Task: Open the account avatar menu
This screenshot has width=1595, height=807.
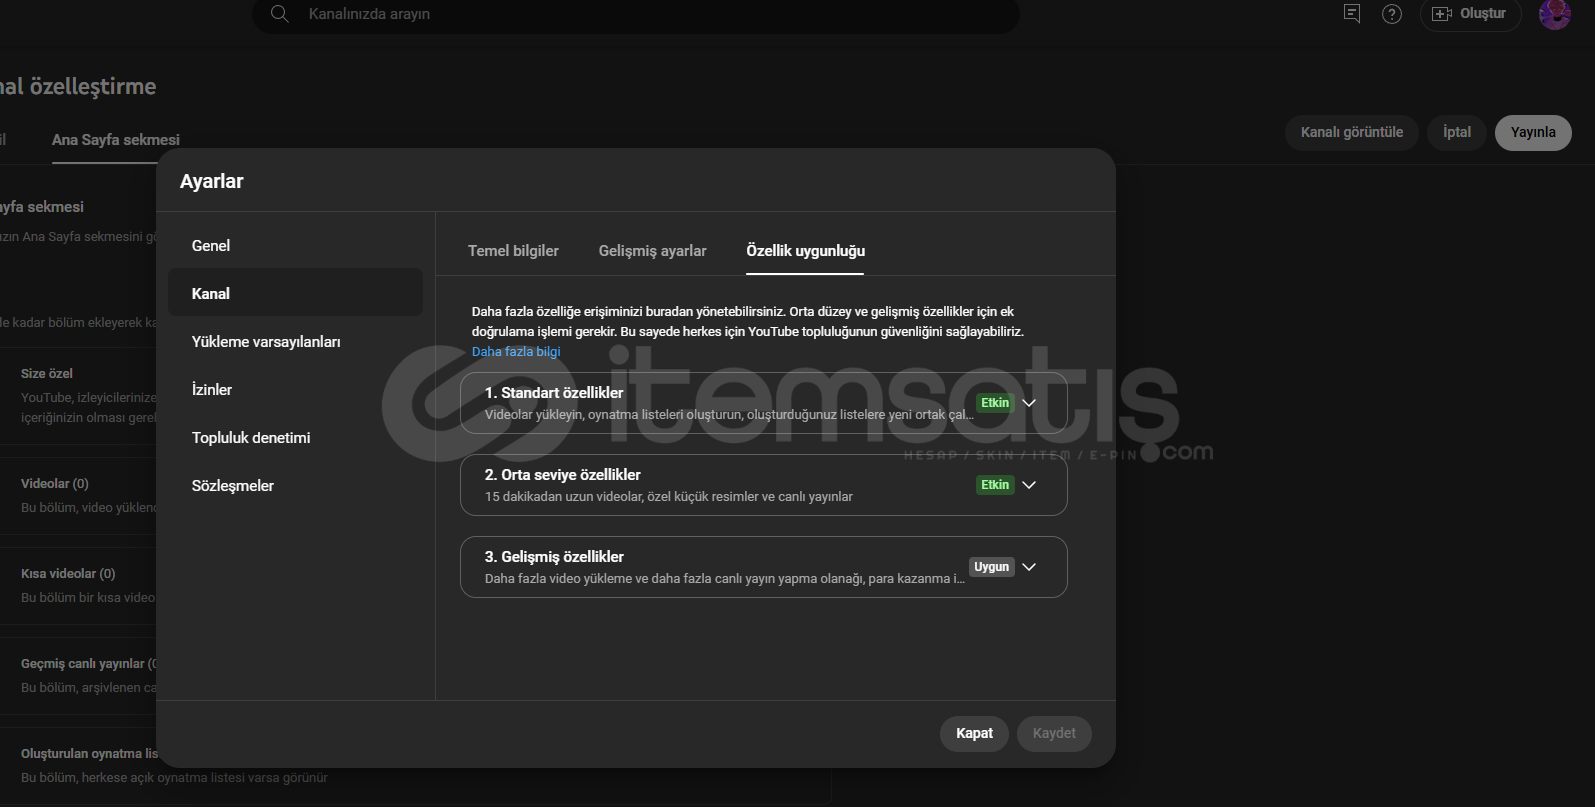Action: [x=1555, y=14]
